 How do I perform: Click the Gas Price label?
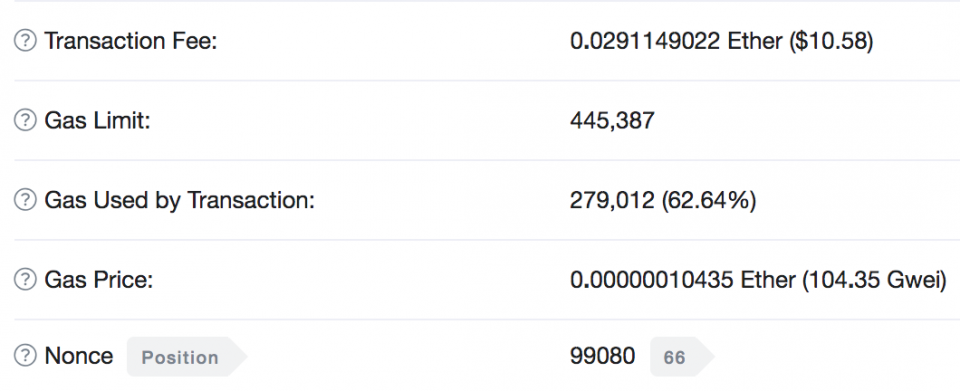click(x=99, y=280)
